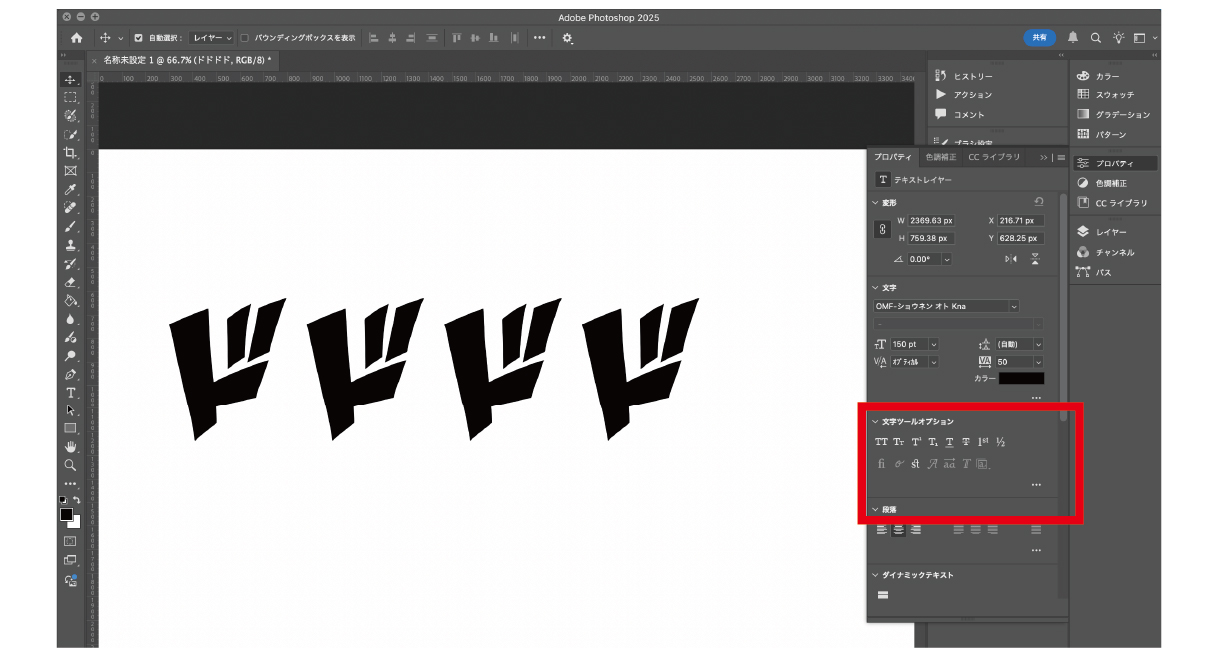Open the options bar gear settings
The width and height of the screenshot is (1218, 648).
pos(567,38)
